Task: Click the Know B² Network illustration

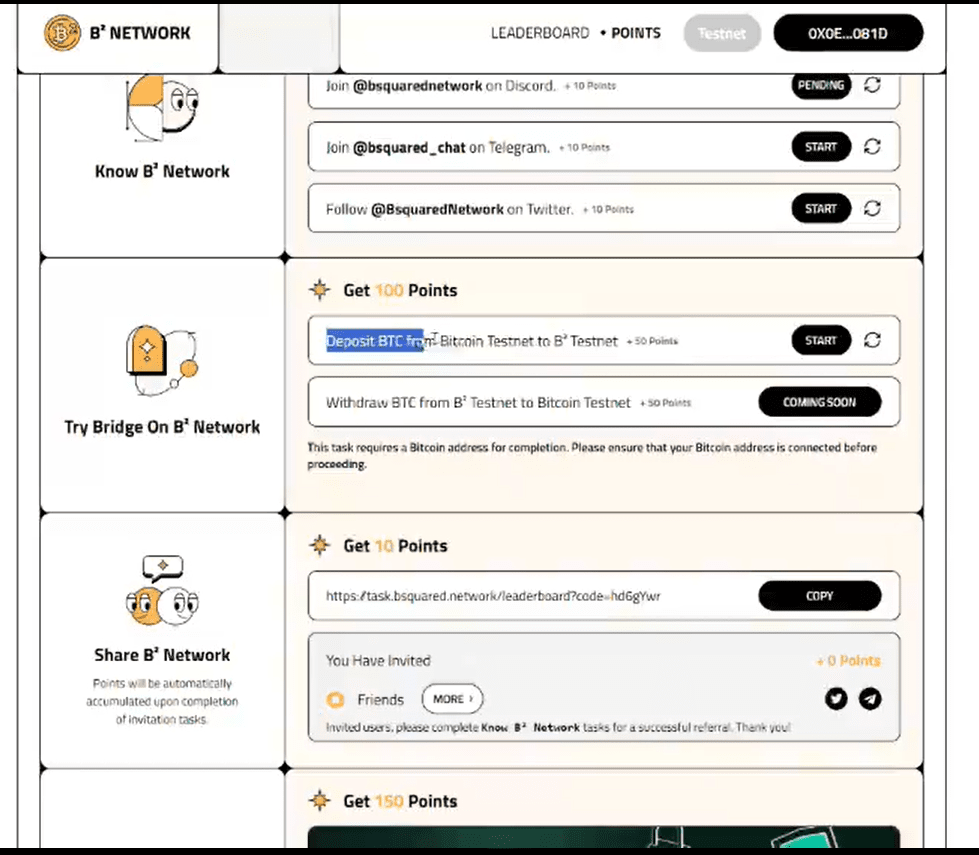Action: click(162, 107)
